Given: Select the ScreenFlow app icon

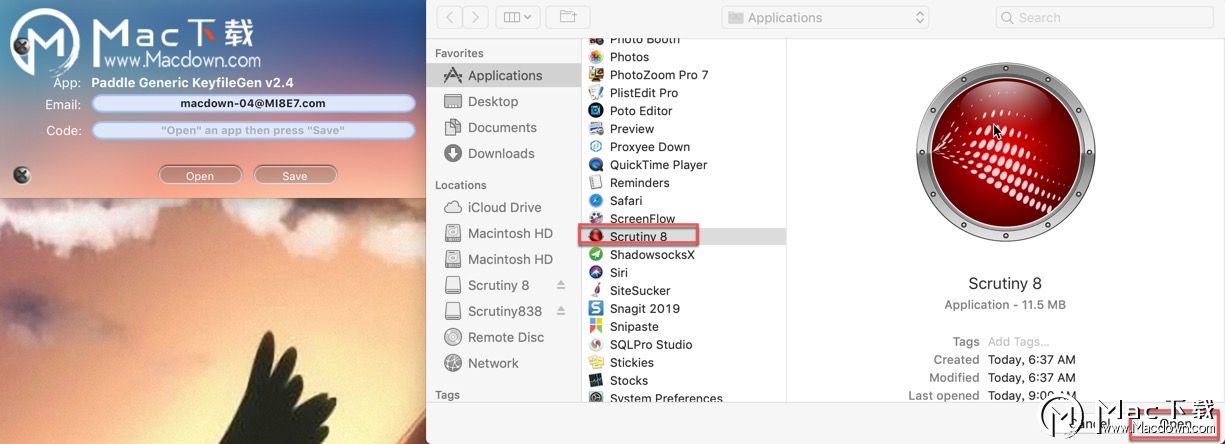Looking at the screenshot, I should click(596, 219).
